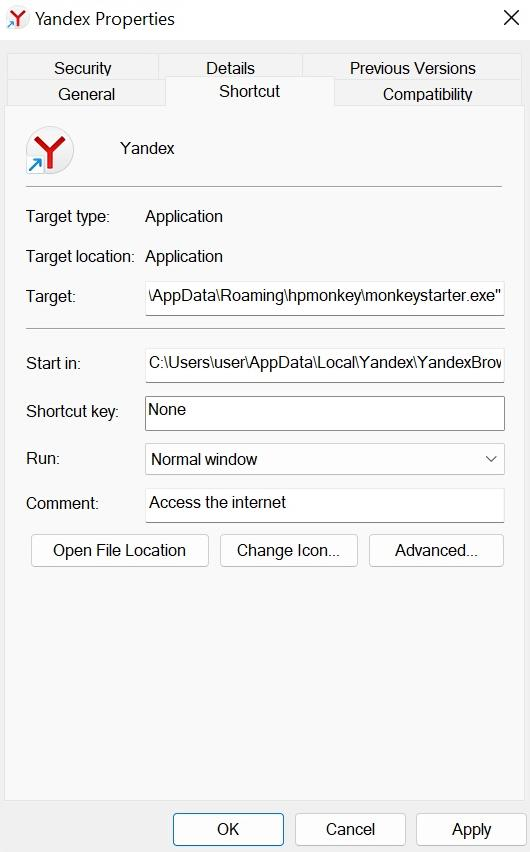Screen dimensions: 530x852
Task: Click the Yandex icon in the title bar
Action: [17, 18]
